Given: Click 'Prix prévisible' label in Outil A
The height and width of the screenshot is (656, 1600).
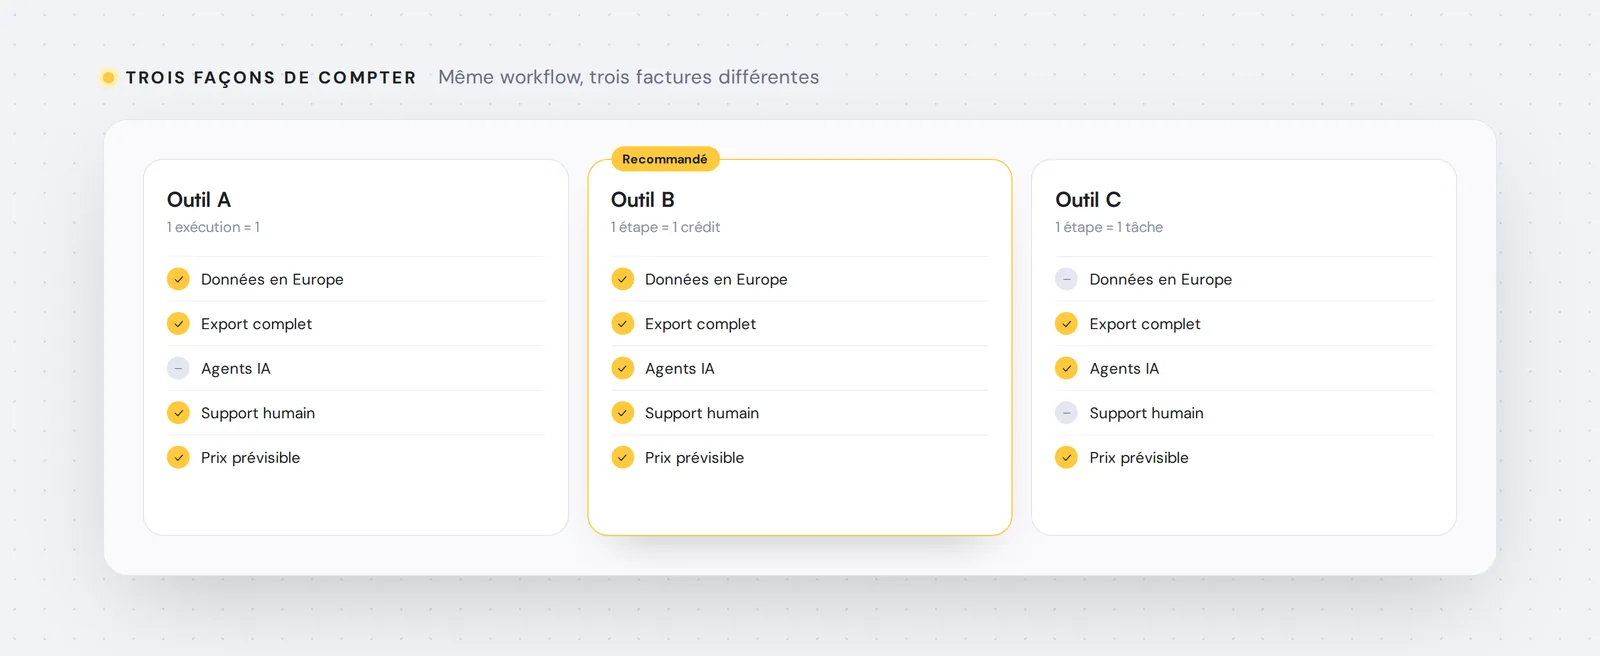Looking at the screenshot, I should (250, 458).
